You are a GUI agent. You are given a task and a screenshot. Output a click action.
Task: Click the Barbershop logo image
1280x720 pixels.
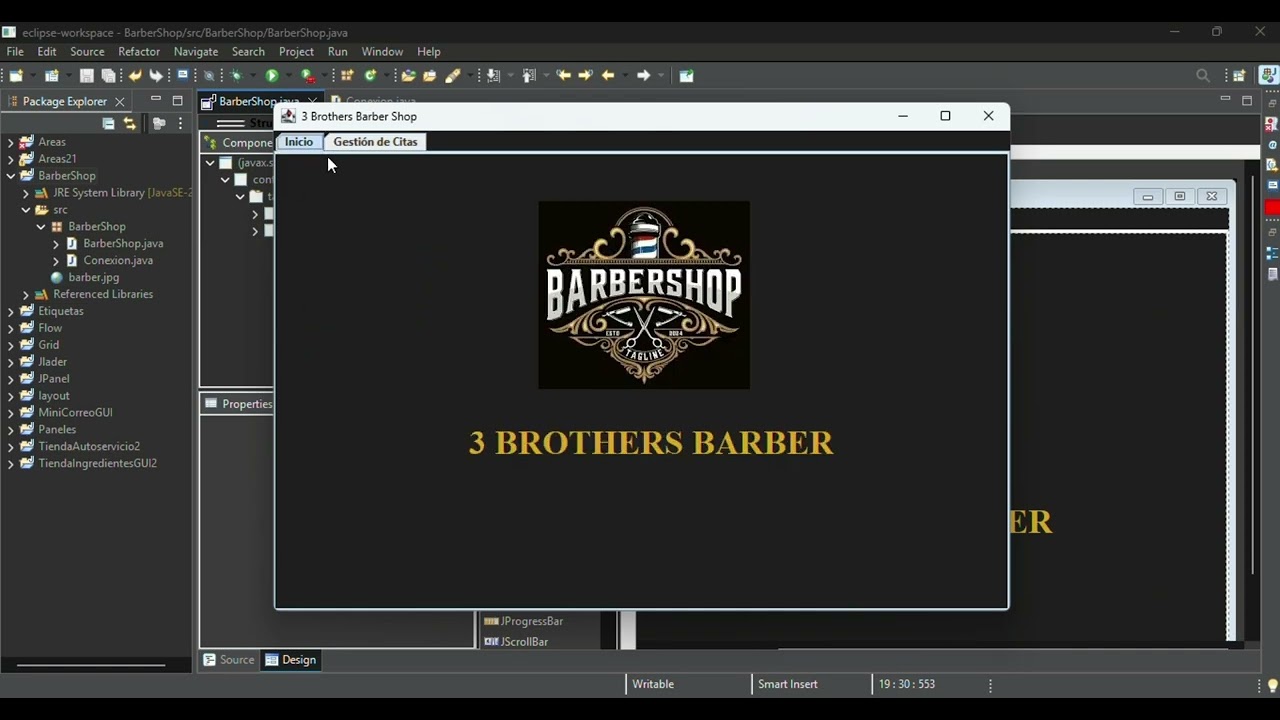(644, 295)
